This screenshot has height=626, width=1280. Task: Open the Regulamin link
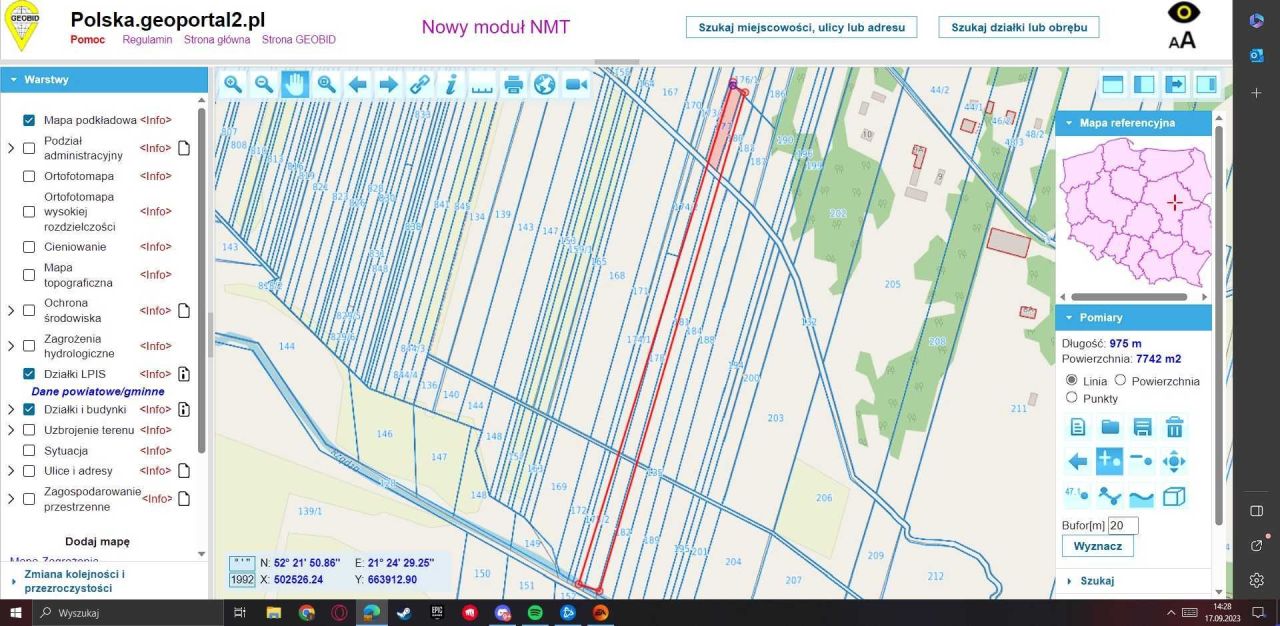click(148, 40)
